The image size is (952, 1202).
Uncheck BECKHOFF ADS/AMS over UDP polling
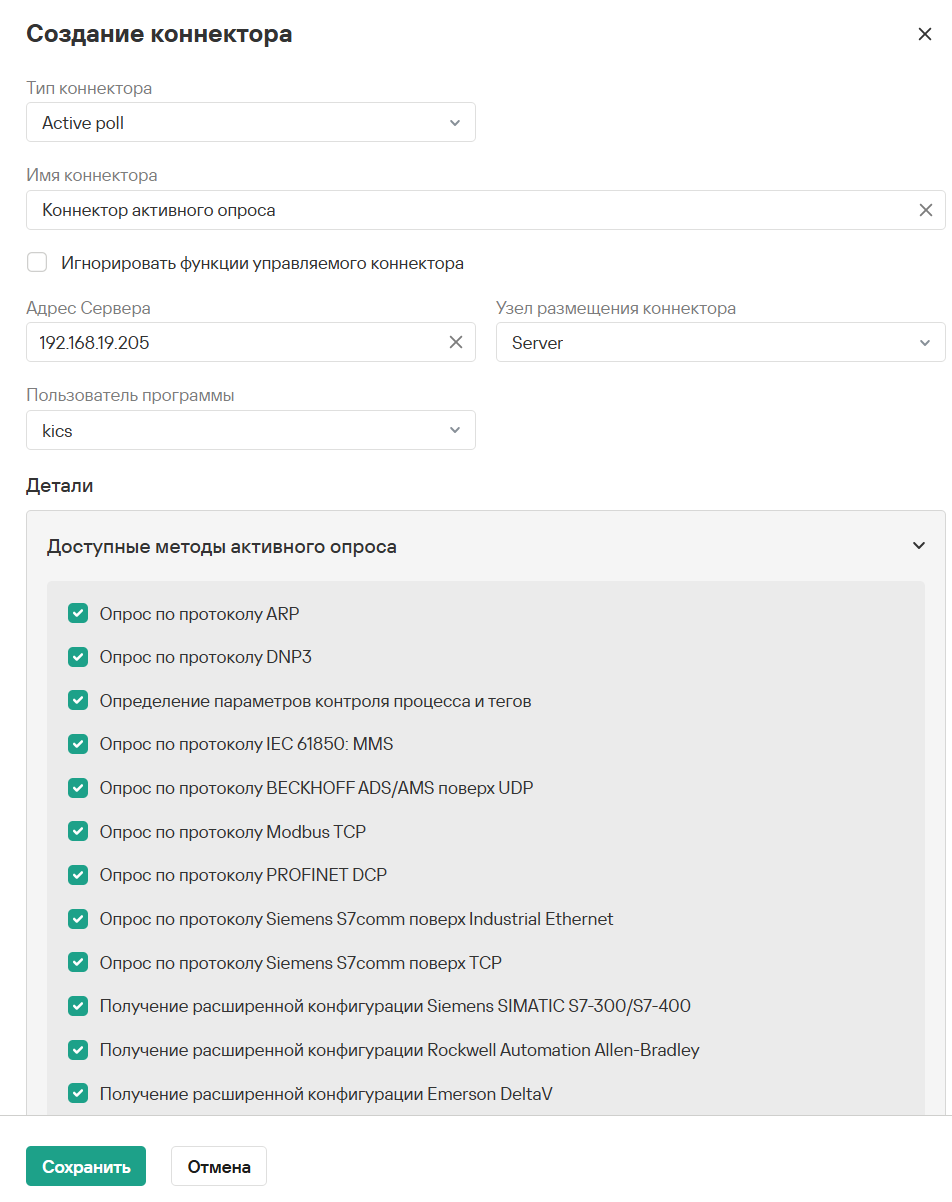tap(78, 788)
